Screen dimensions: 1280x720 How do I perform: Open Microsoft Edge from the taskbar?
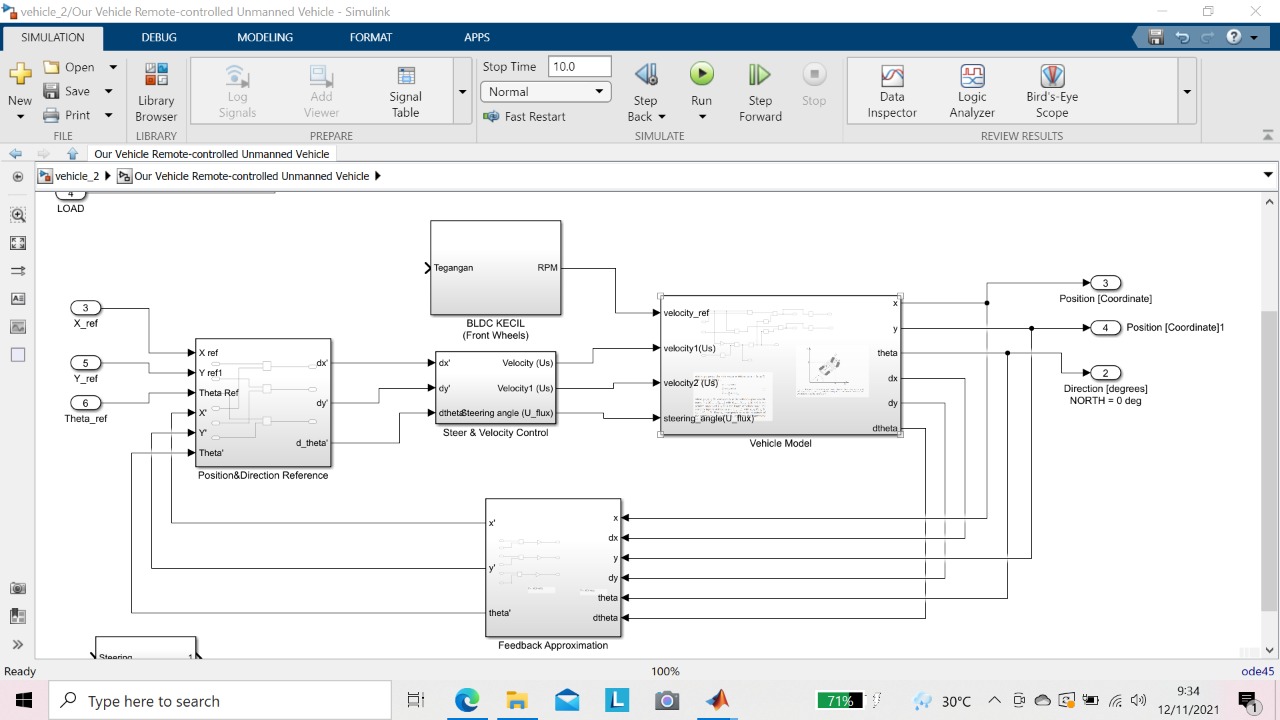pyautogui.click(x=467, y=701)
